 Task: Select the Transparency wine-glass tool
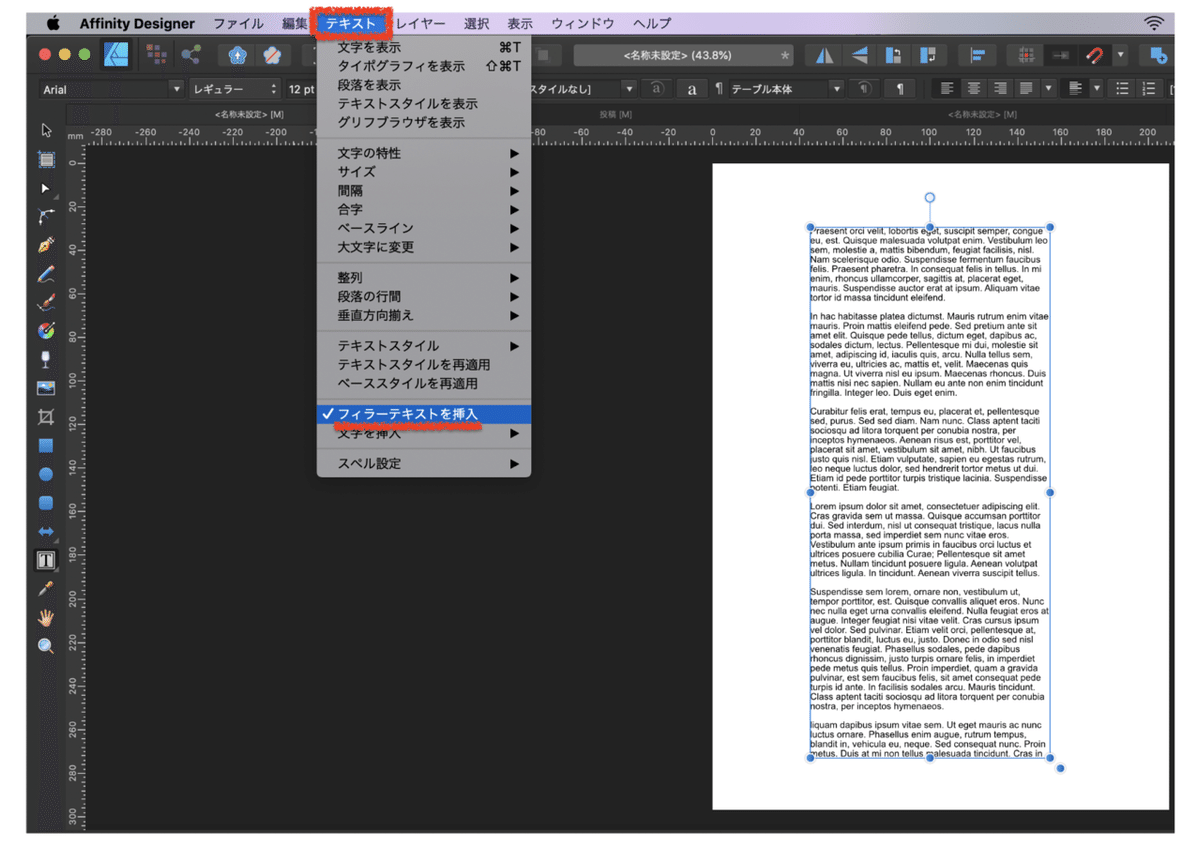(46, 359)
